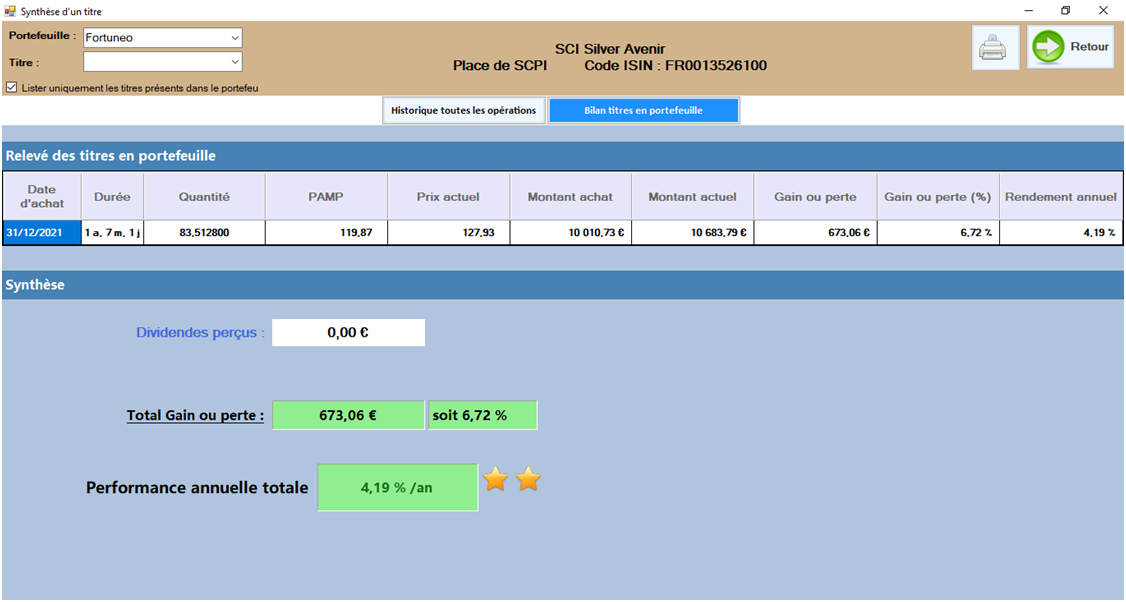
Task: Minimize the 'Synthèse d'un titre' window
Action: point(1028,11)
